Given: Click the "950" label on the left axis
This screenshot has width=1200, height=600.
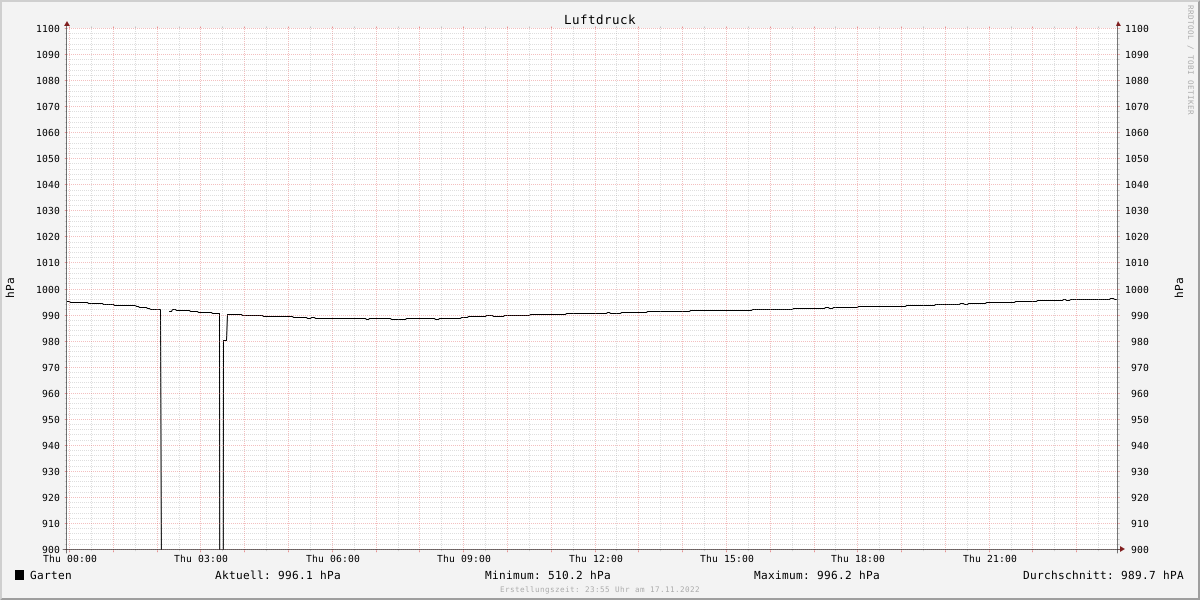Looking at the screenshot, I should click(51, 420).
